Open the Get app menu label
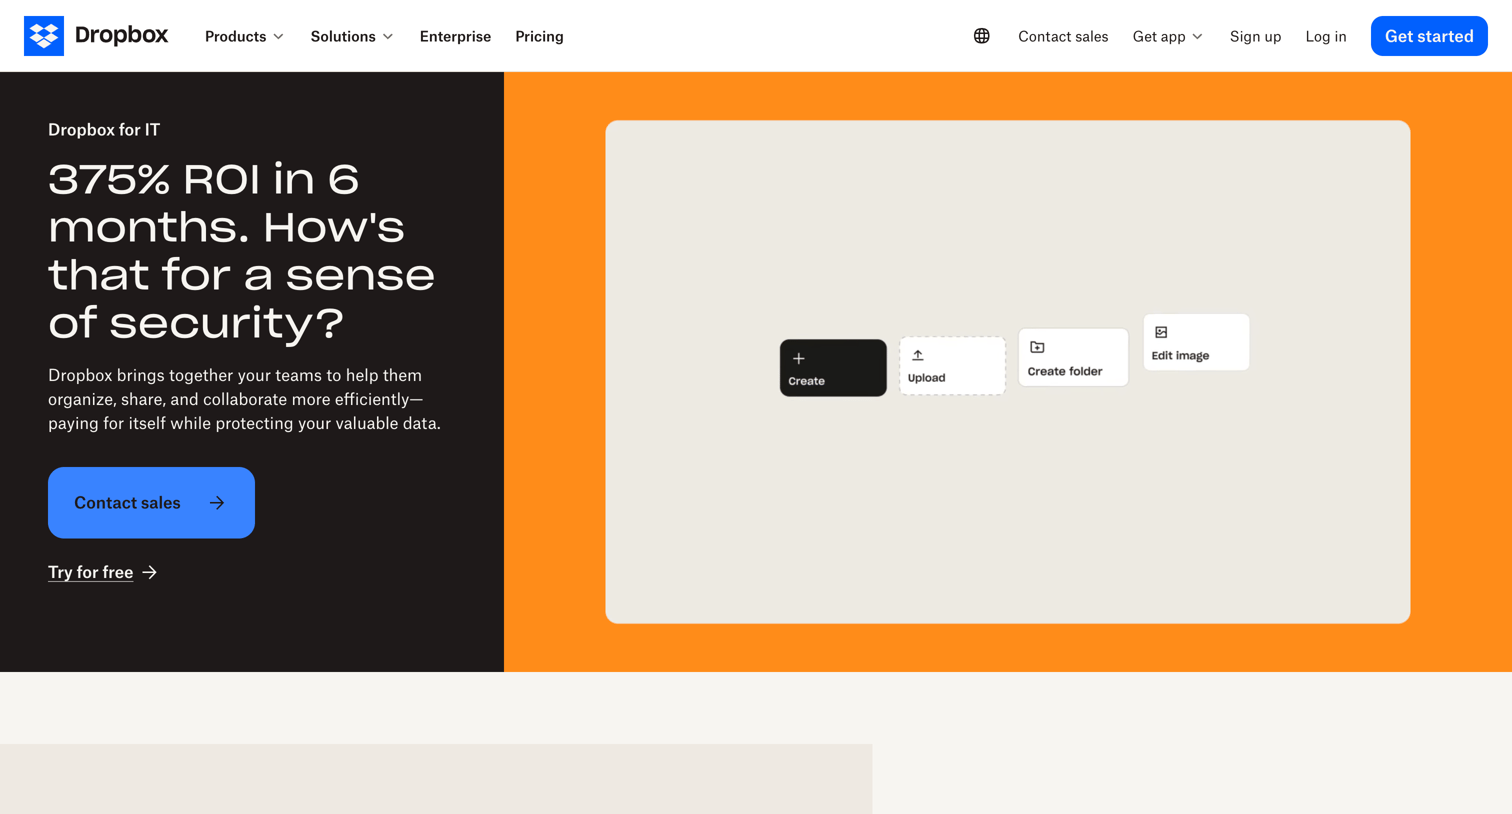1512x814 pixels. tap(1158, 36)
